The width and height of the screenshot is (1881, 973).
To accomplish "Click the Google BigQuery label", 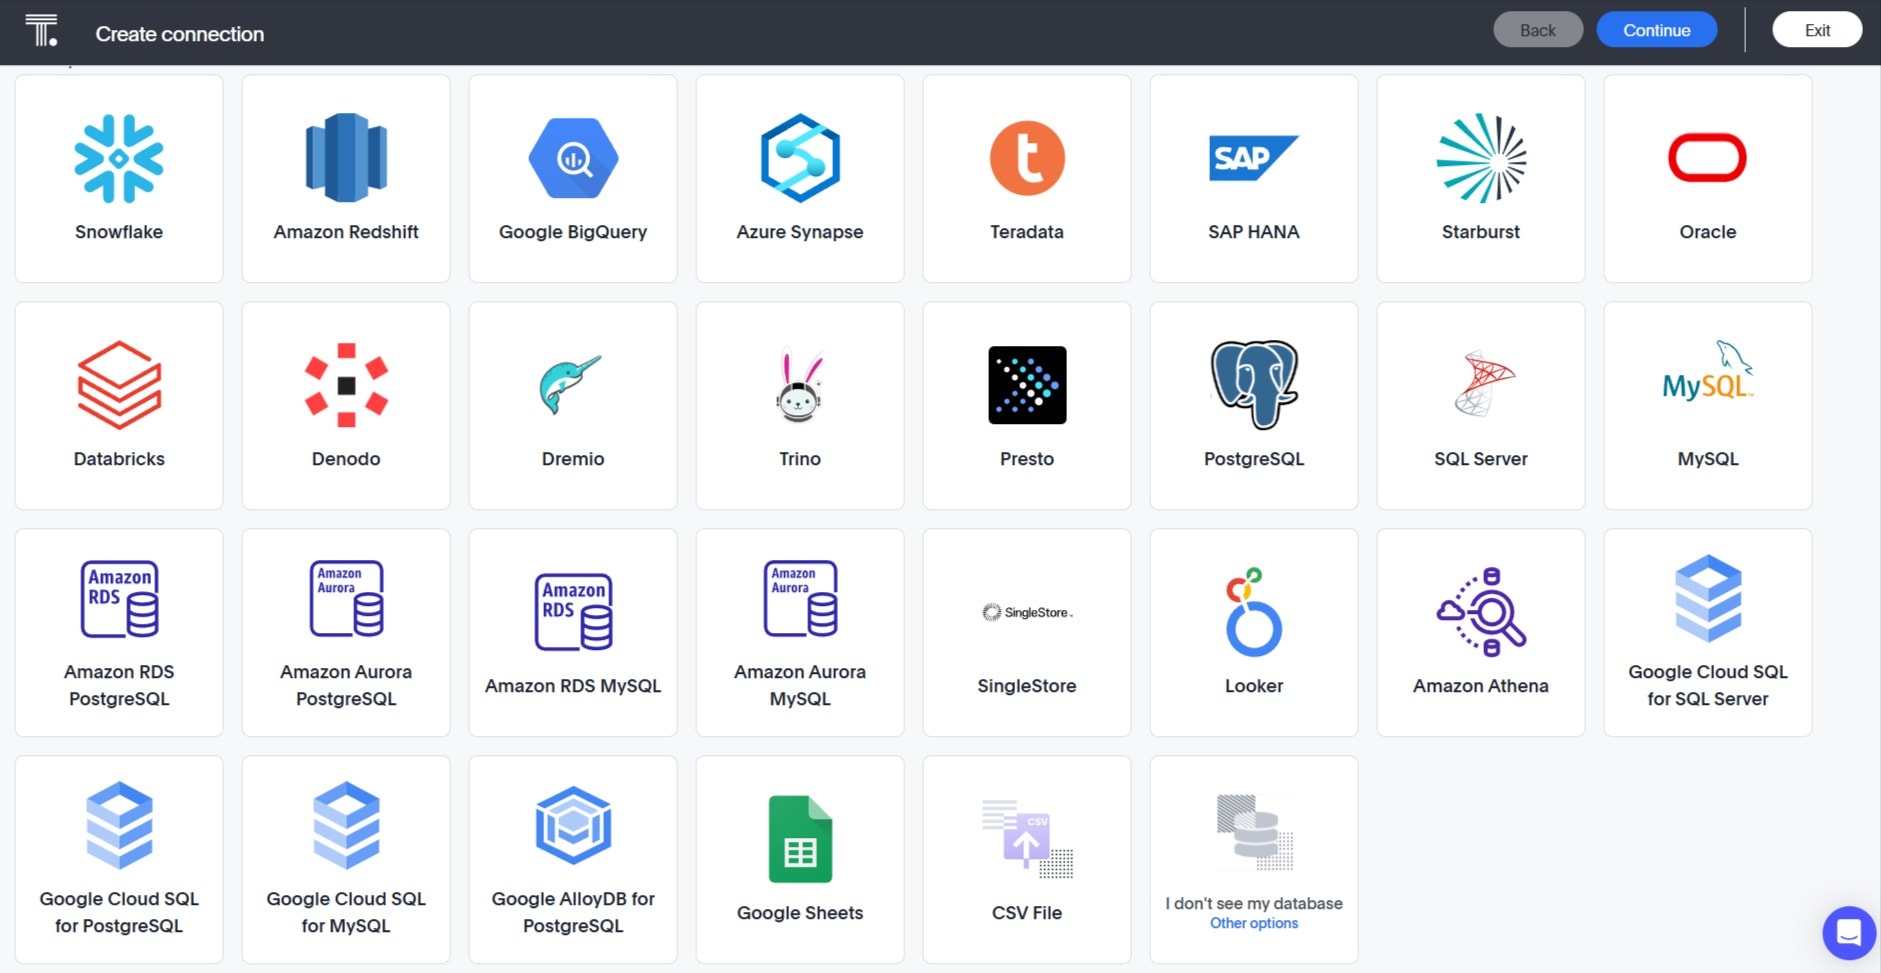I will (573, 232).
